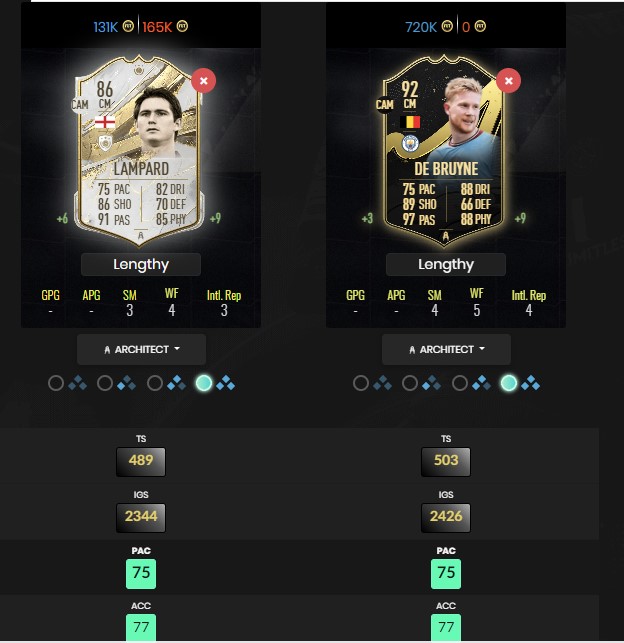The height and width of the screenshot is (643, 624).
Task: Click Lampard's England flag icon
Action: point(105,122)
